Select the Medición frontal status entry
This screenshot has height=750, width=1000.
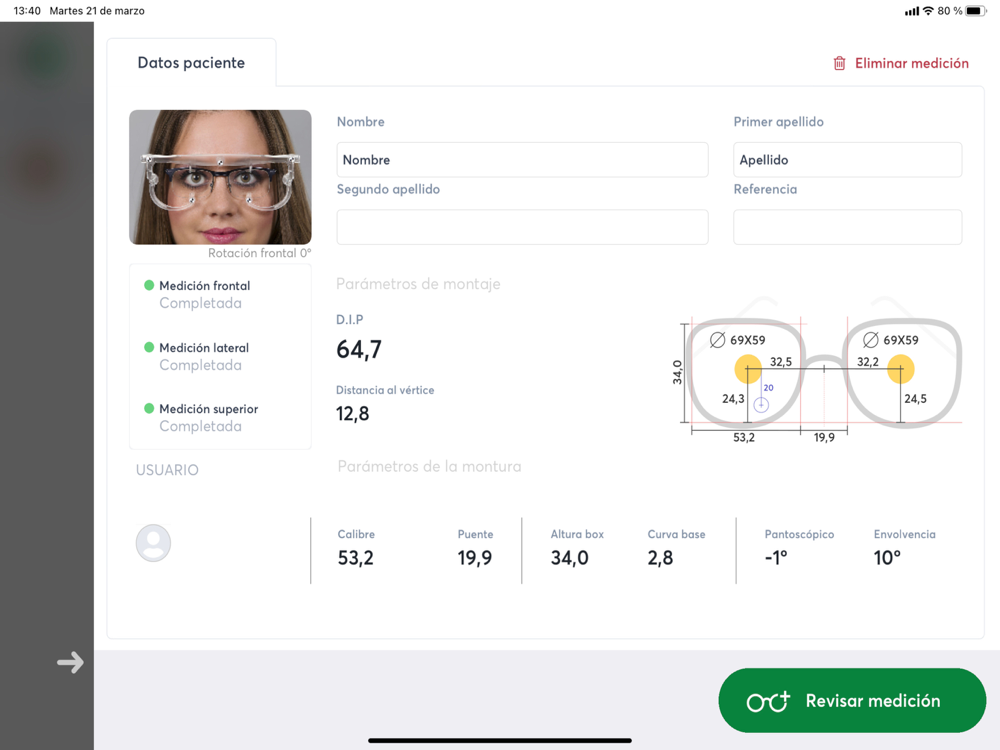(204, 294)
